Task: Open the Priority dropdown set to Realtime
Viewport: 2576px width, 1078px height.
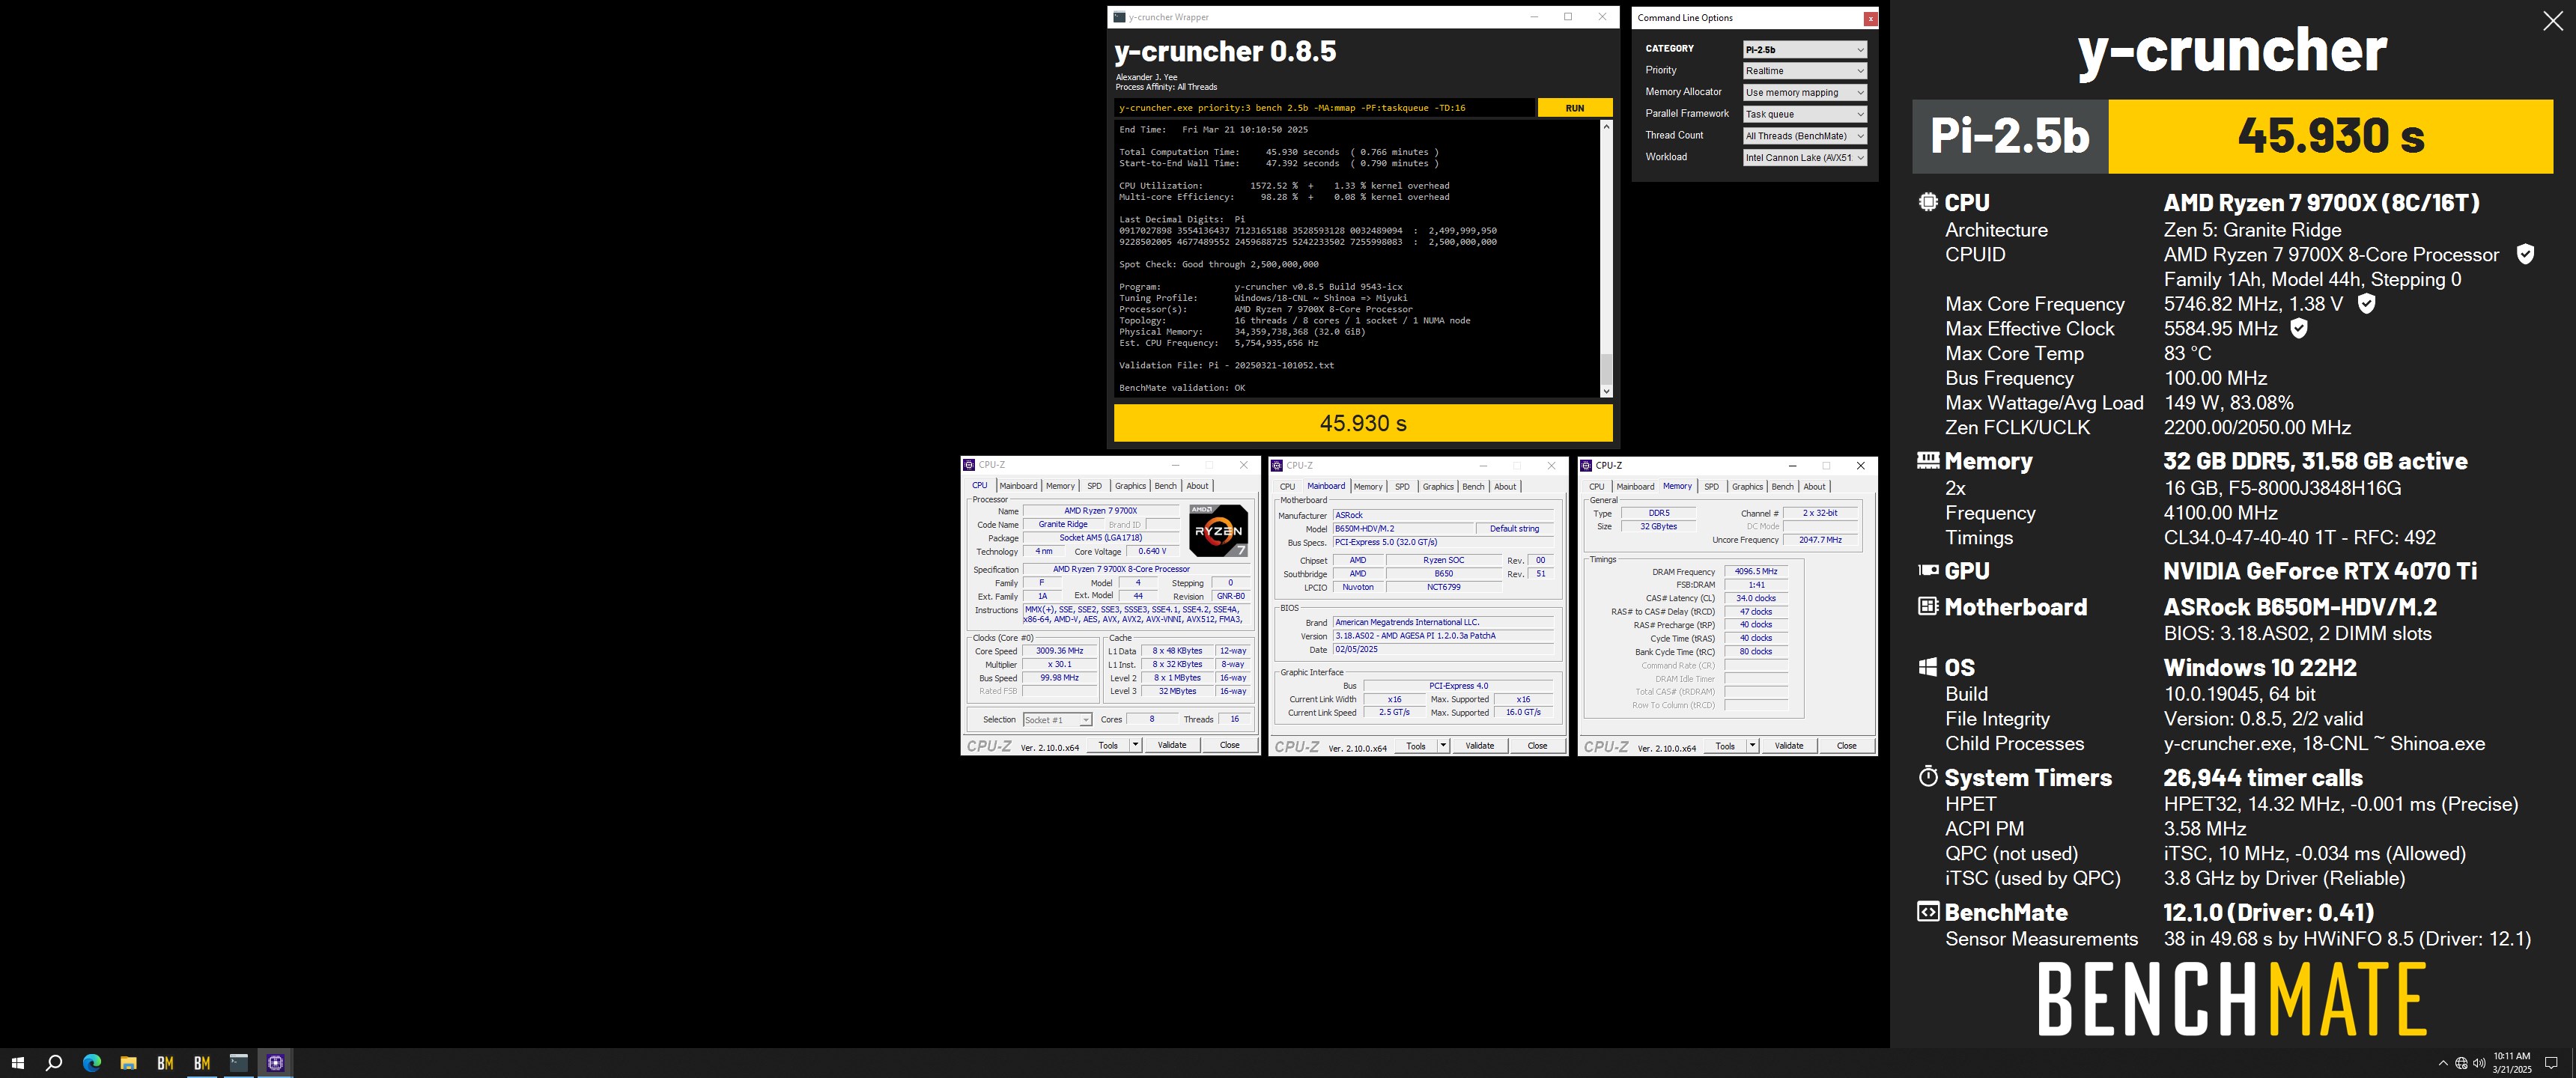Action: (x=1804, y=71)
